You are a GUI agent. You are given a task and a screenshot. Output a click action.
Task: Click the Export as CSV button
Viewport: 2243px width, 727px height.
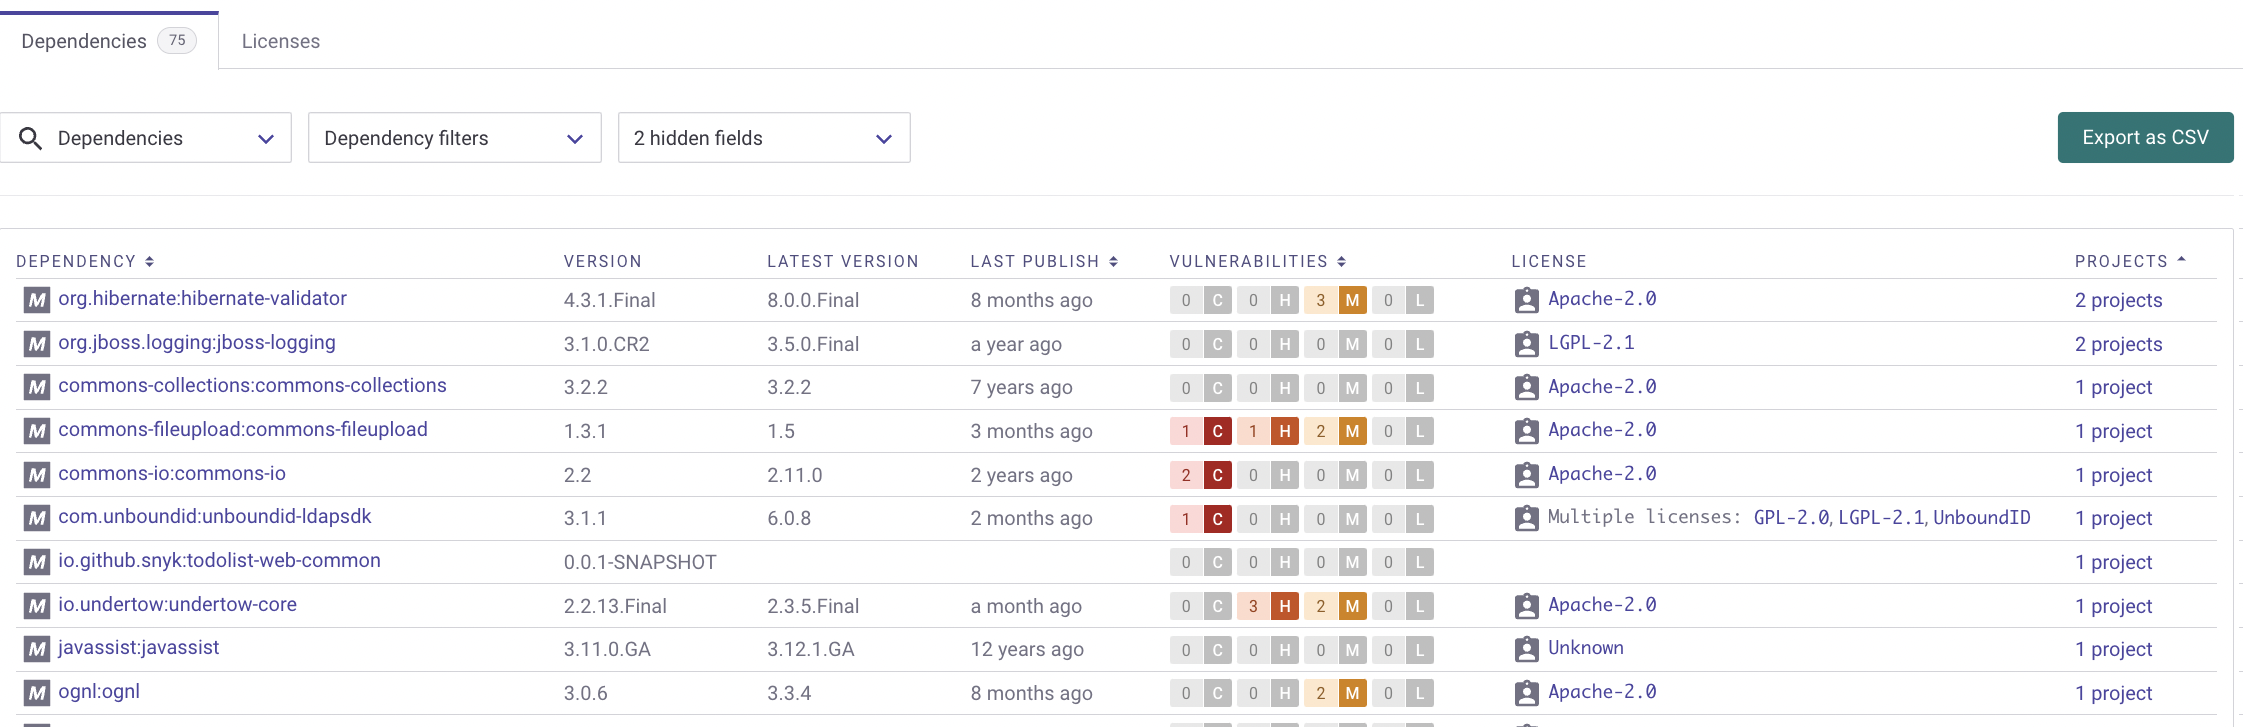(x=2145, y=137)
